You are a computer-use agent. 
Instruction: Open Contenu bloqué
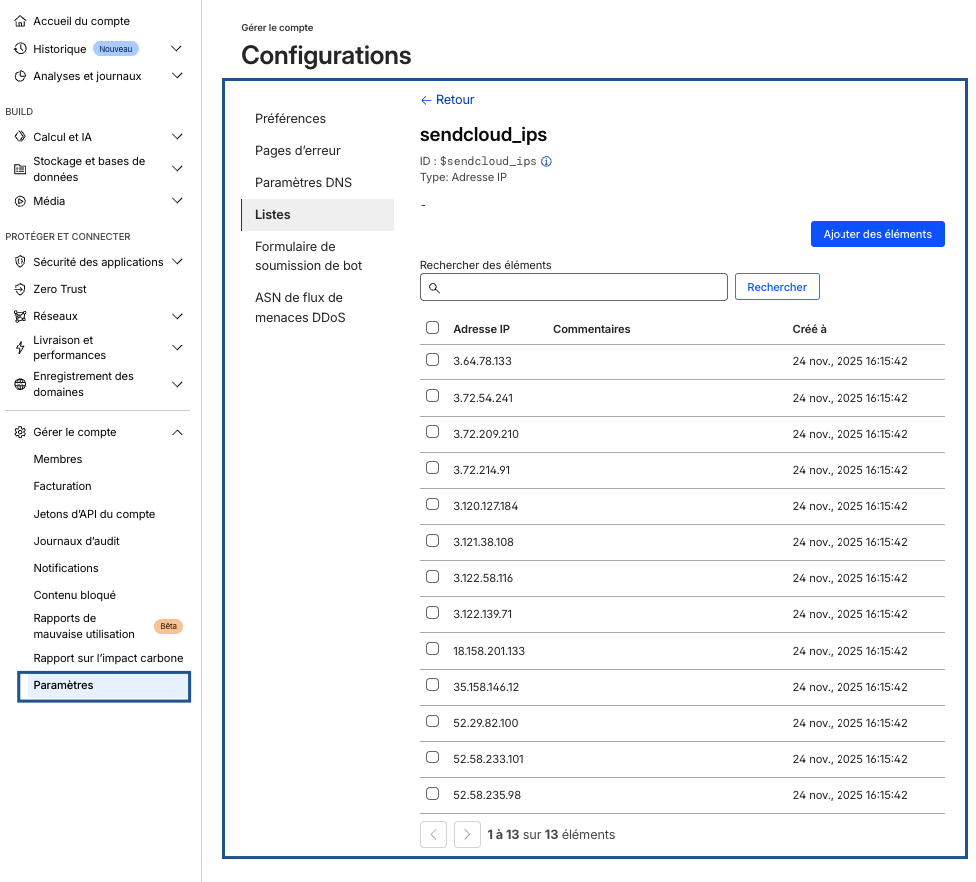[74, 595]
